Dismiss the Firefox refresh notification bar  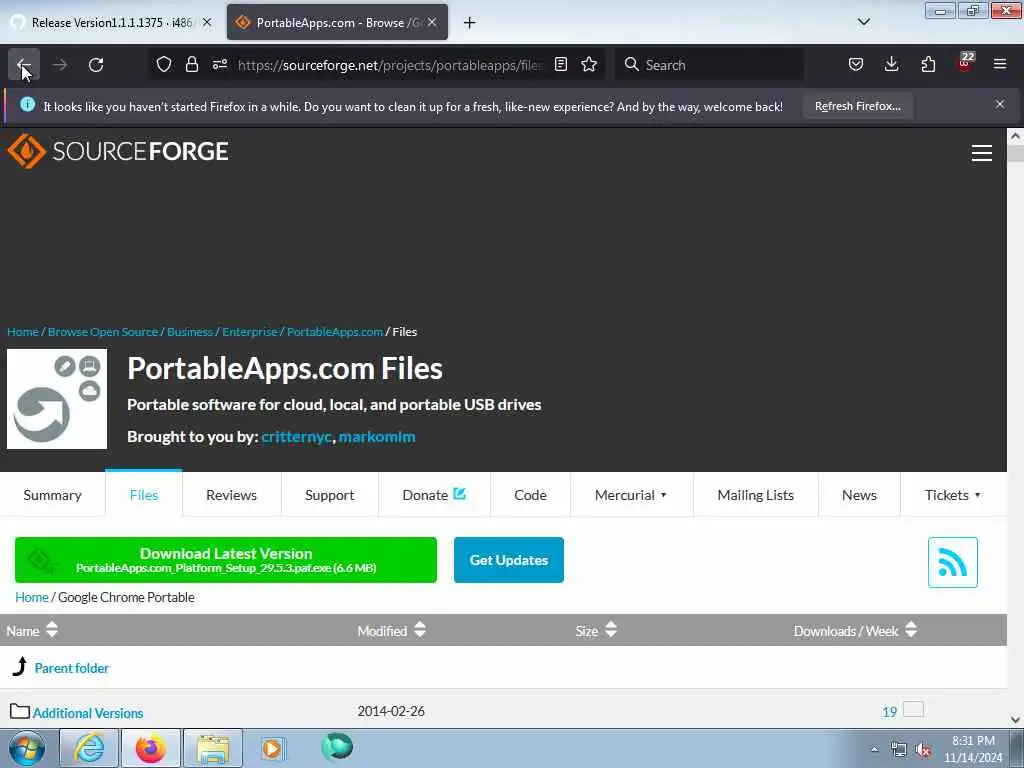[x=1000, y=104]
